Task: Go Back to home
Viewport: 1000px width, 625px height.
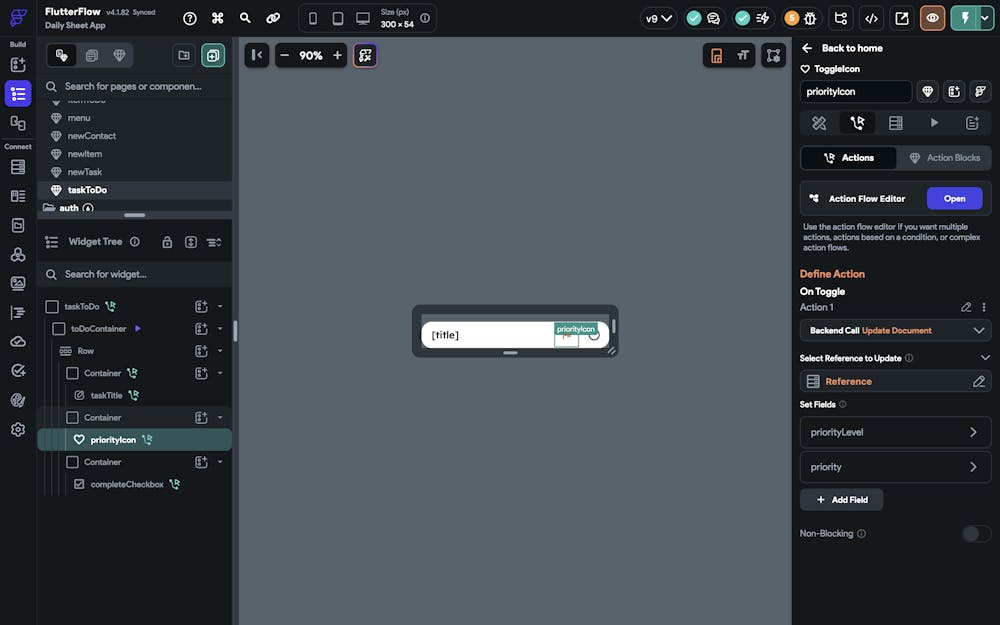Action: click(844, 48)
